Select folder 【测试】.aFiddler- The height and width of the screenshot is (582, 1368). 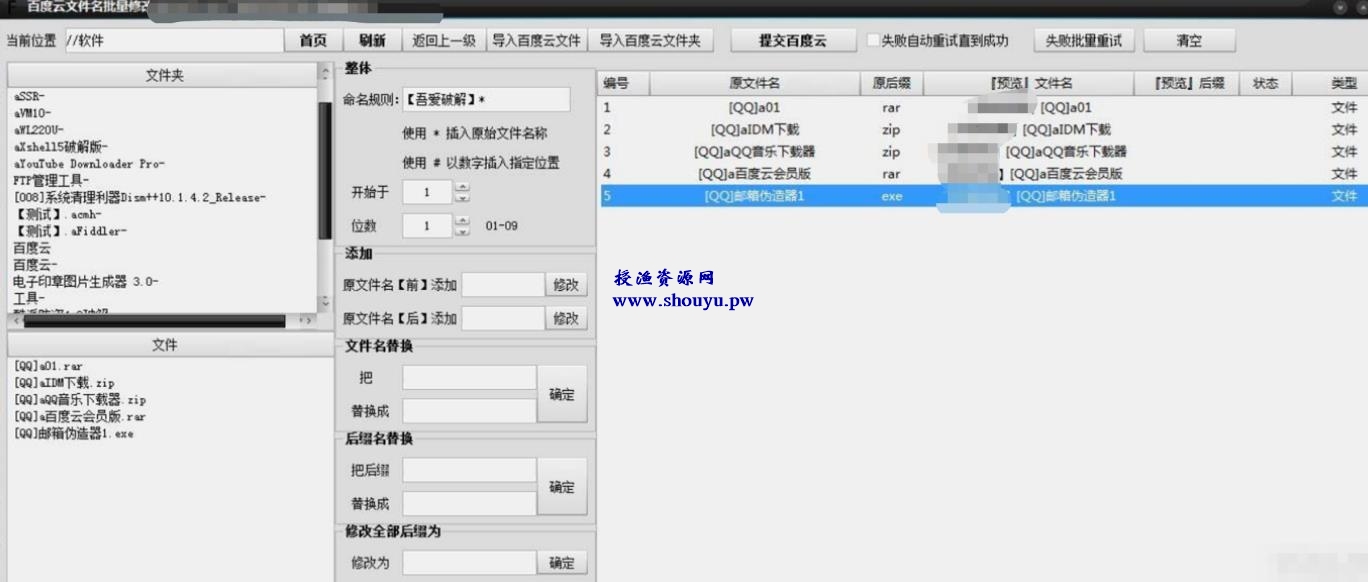(70, 232)
